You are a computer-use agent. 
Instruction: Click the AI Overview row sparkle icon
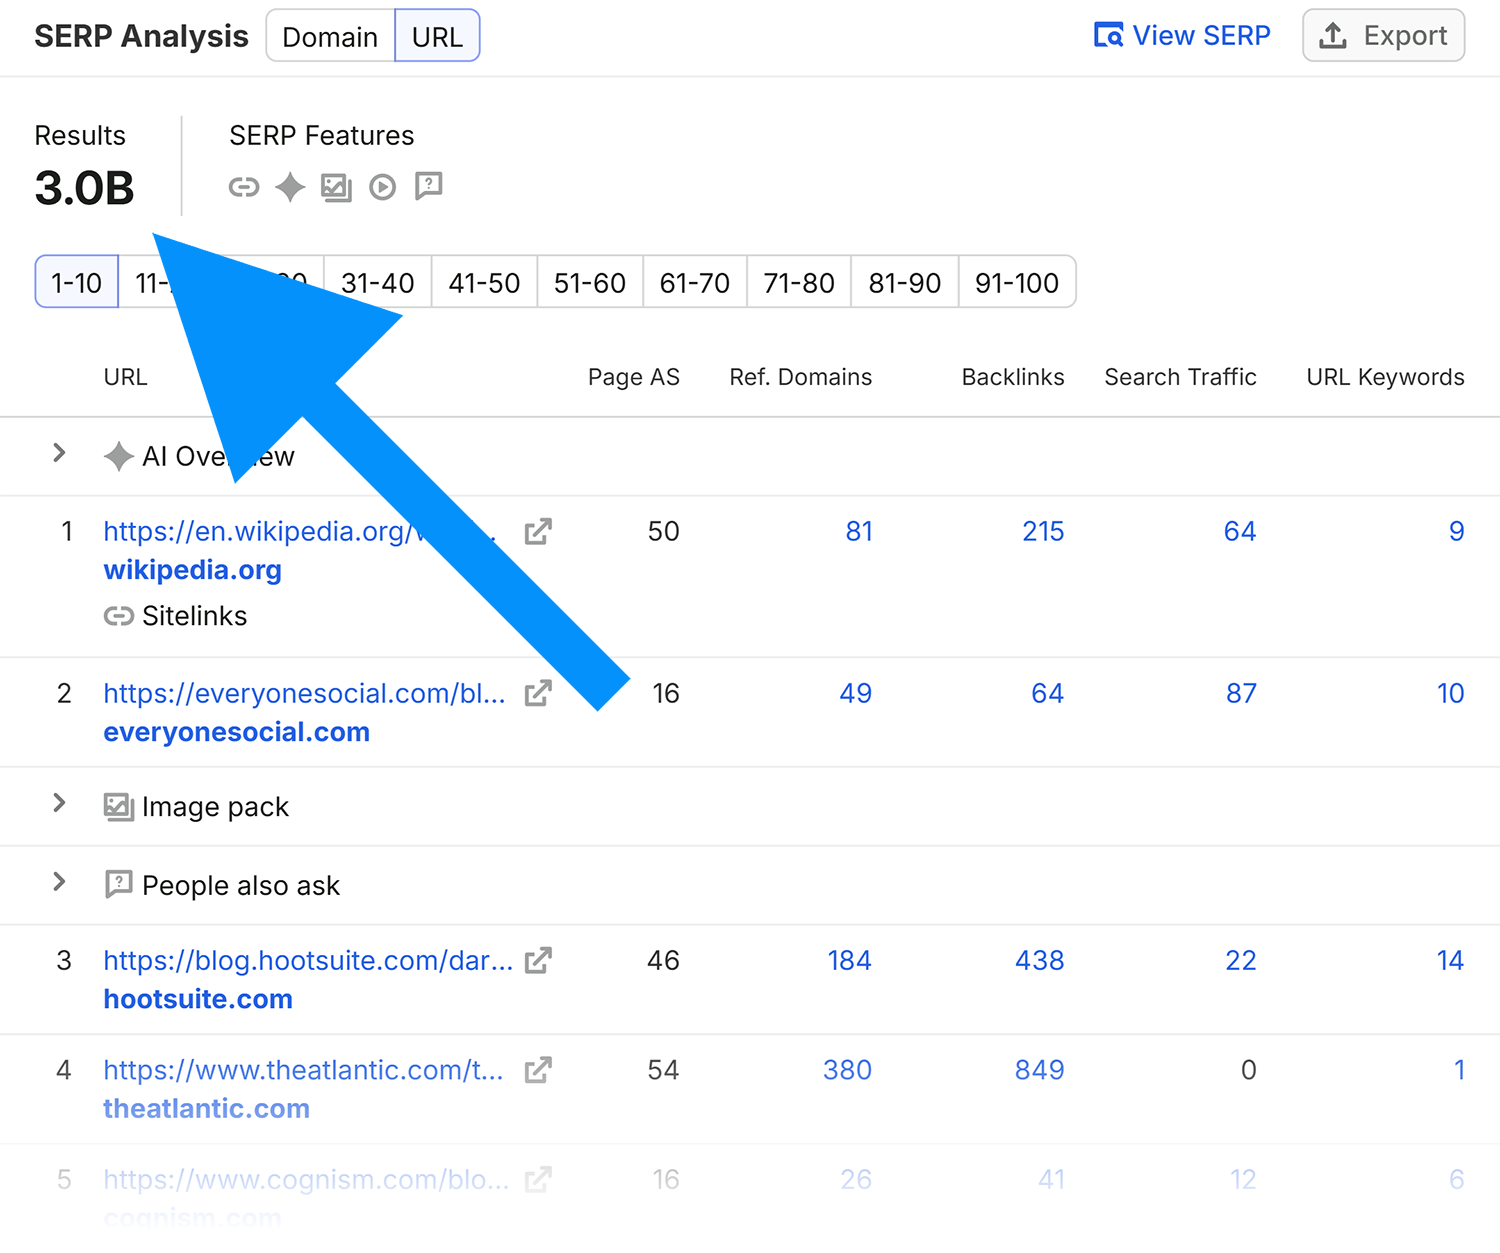tap(119, 456)
